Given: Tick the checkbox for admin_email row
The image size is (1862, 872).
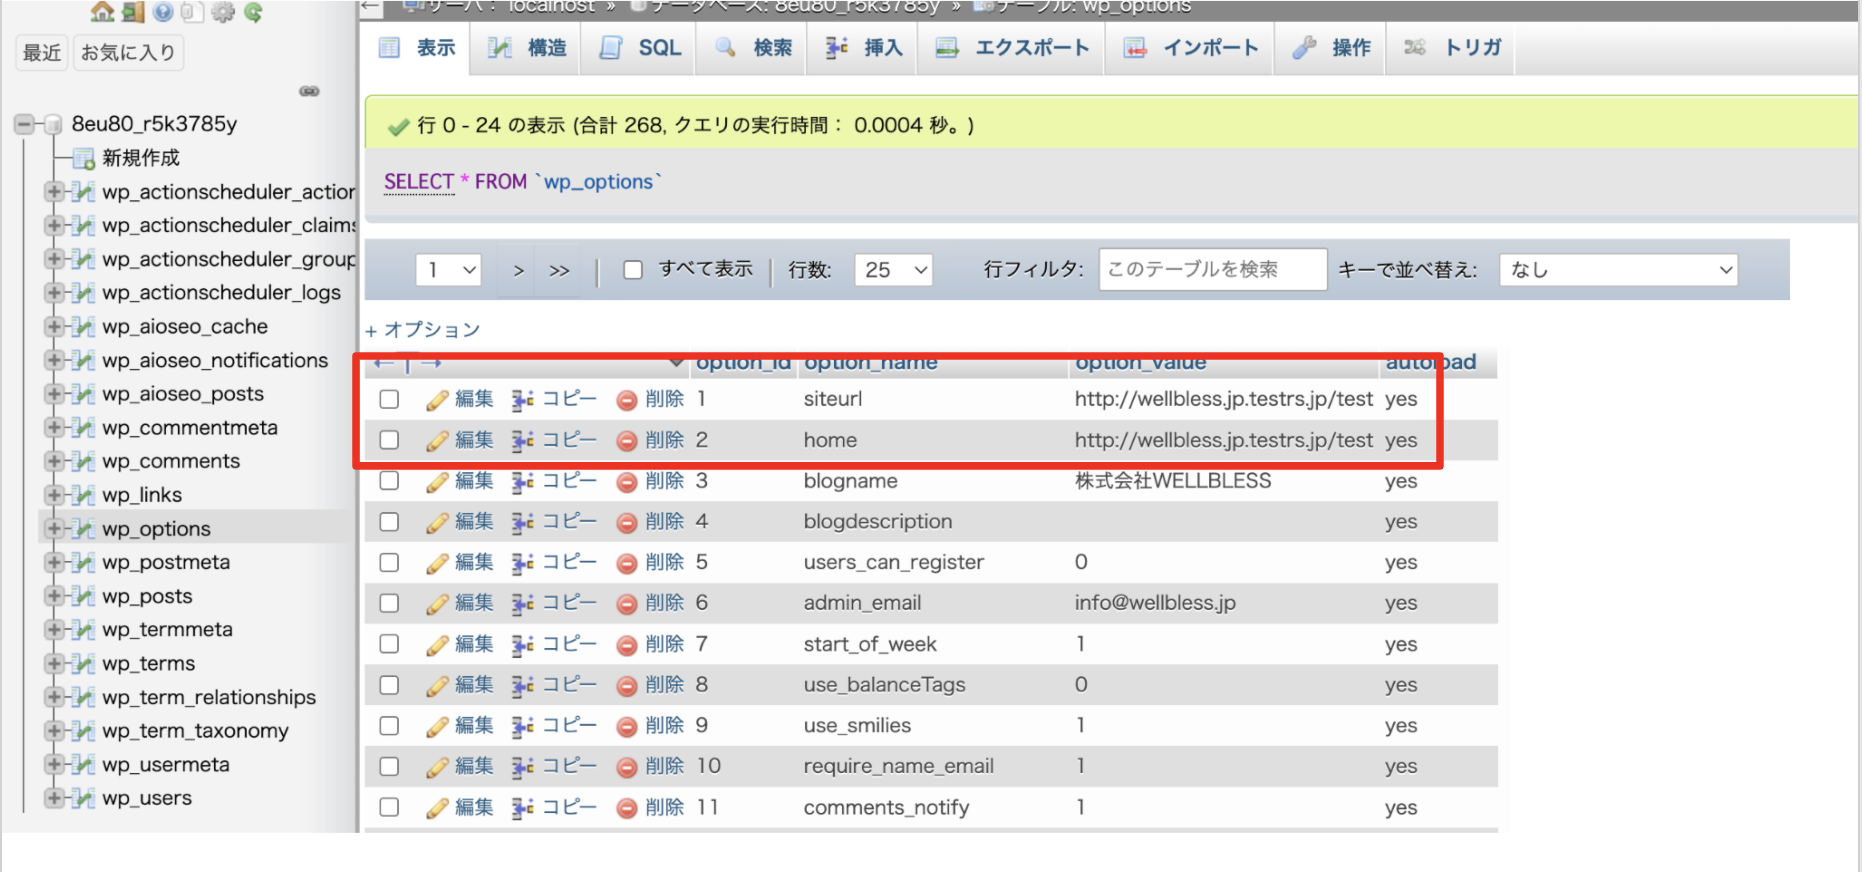Looking at the screenshot, I should (389, 604).
